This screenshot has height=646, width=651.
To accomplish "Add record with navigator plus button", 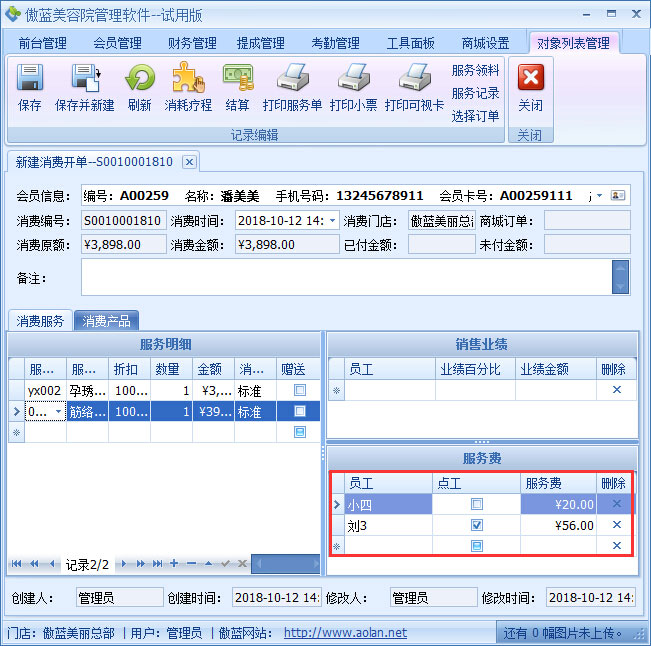I will pyautogui.click(x=174, y=563).
